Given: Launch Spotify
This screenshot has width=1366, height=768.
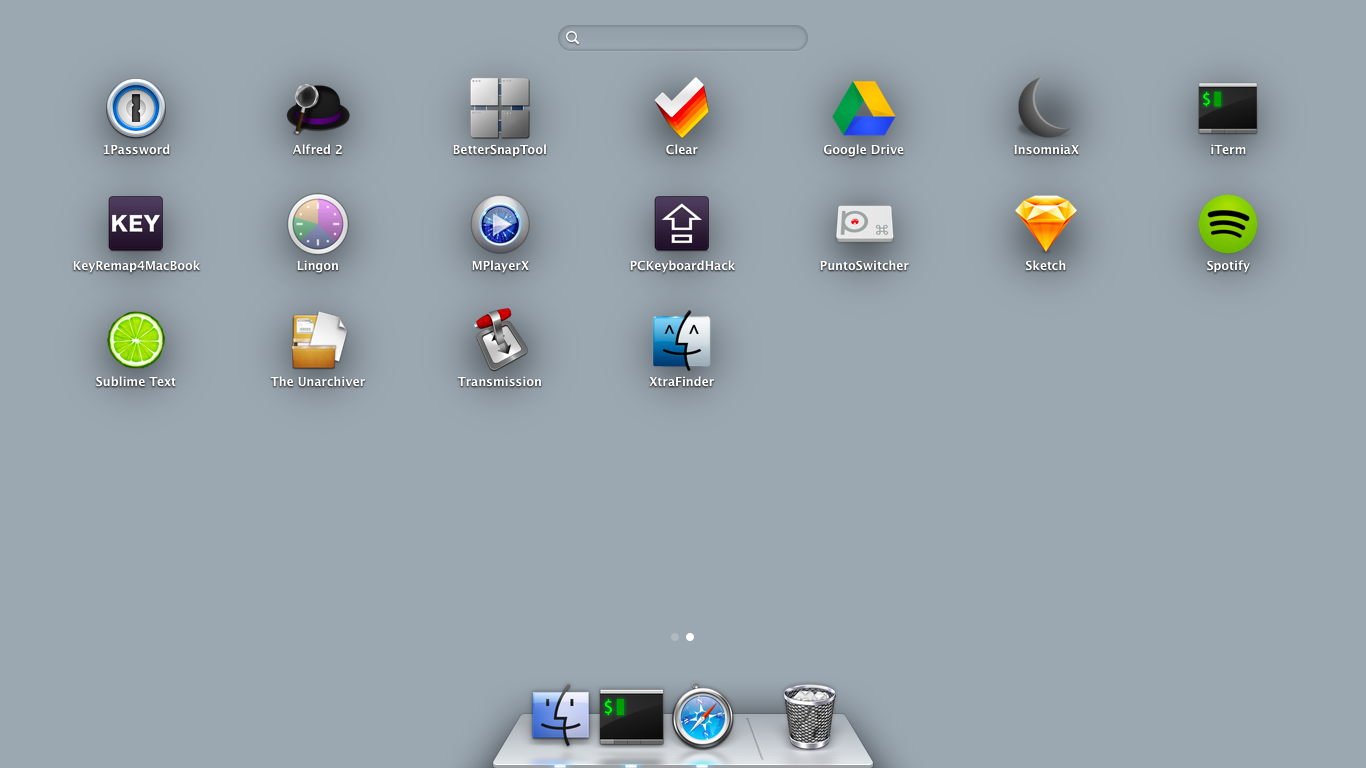Looking at the screenshot, I should [x=1228, y=224].
